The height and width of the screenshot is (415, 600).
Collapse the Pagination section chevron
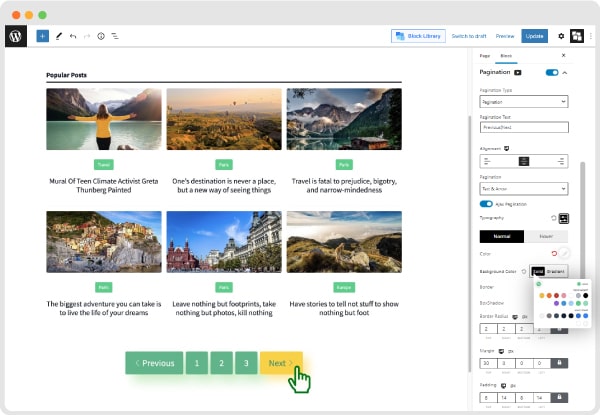click(564, 73)
